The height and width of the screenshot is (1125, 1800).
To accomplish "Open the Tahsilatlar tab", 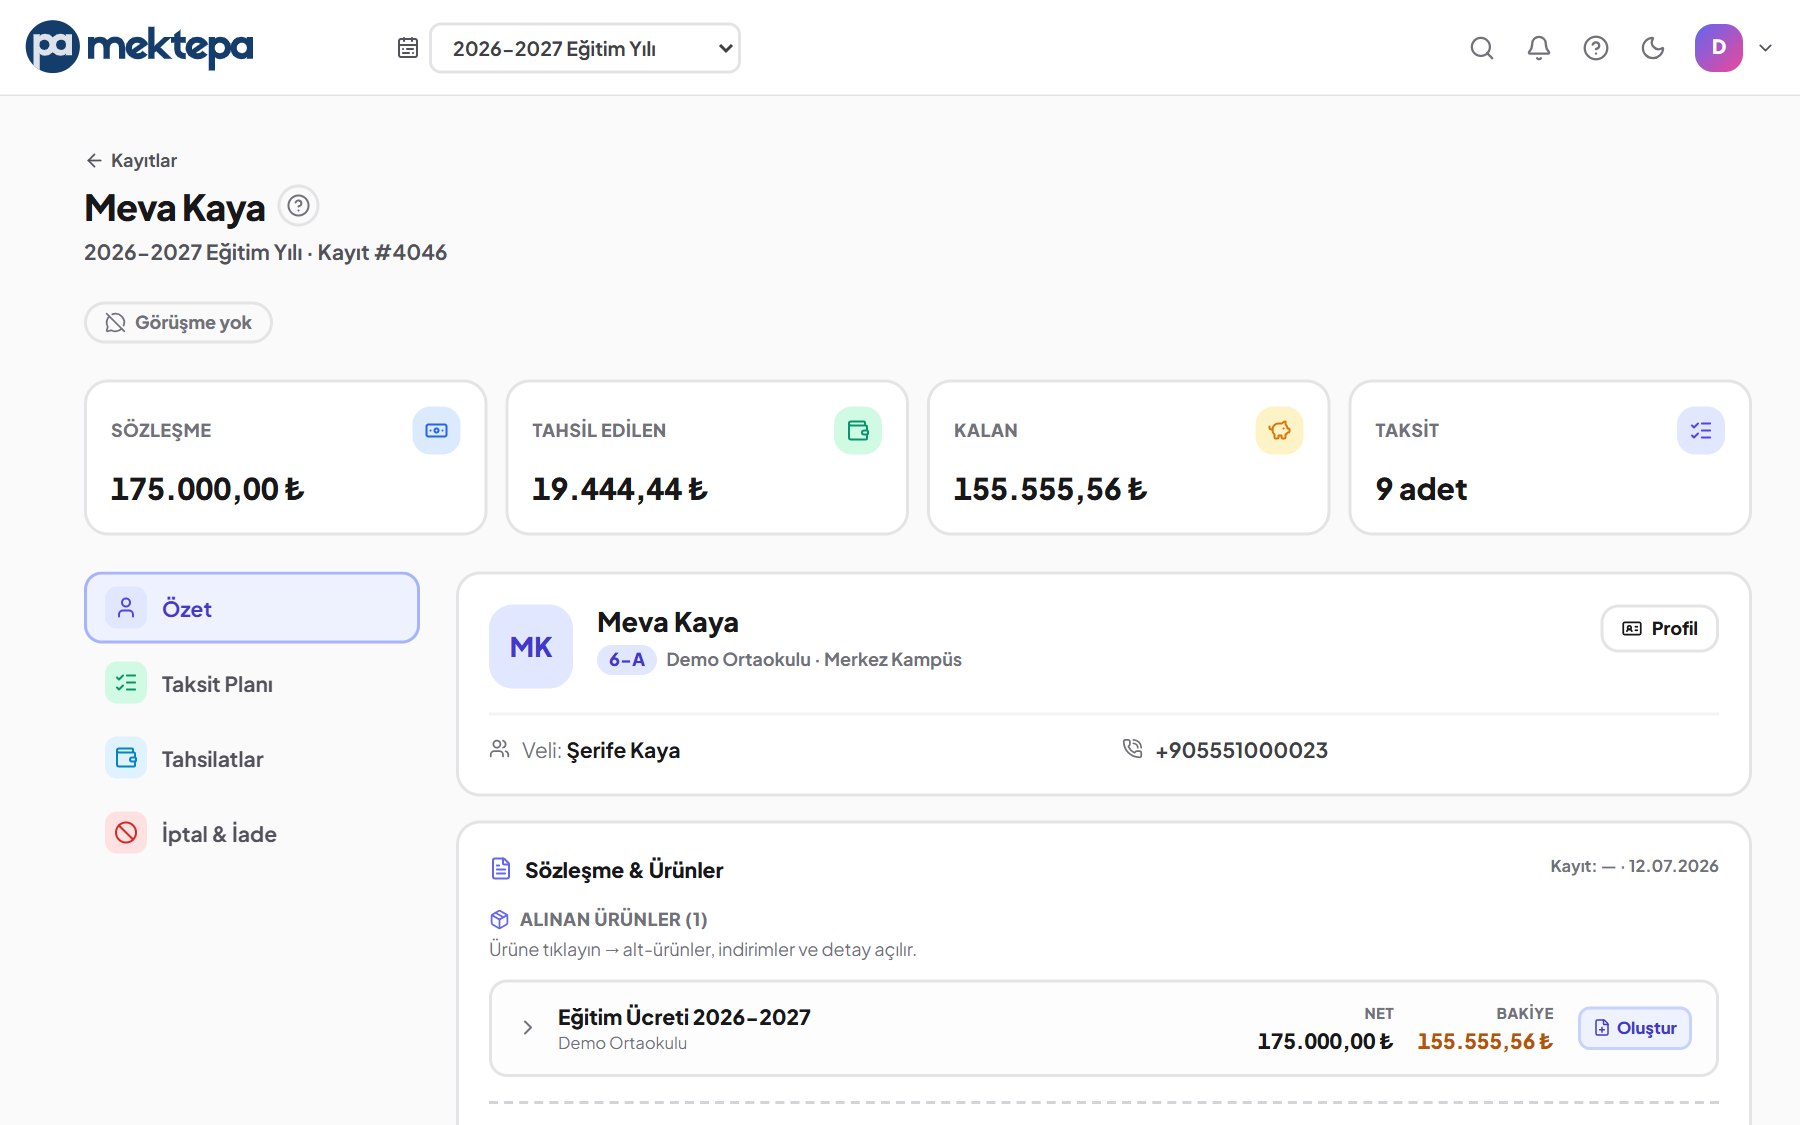I will pyautogui.click(x=252, y=759).
